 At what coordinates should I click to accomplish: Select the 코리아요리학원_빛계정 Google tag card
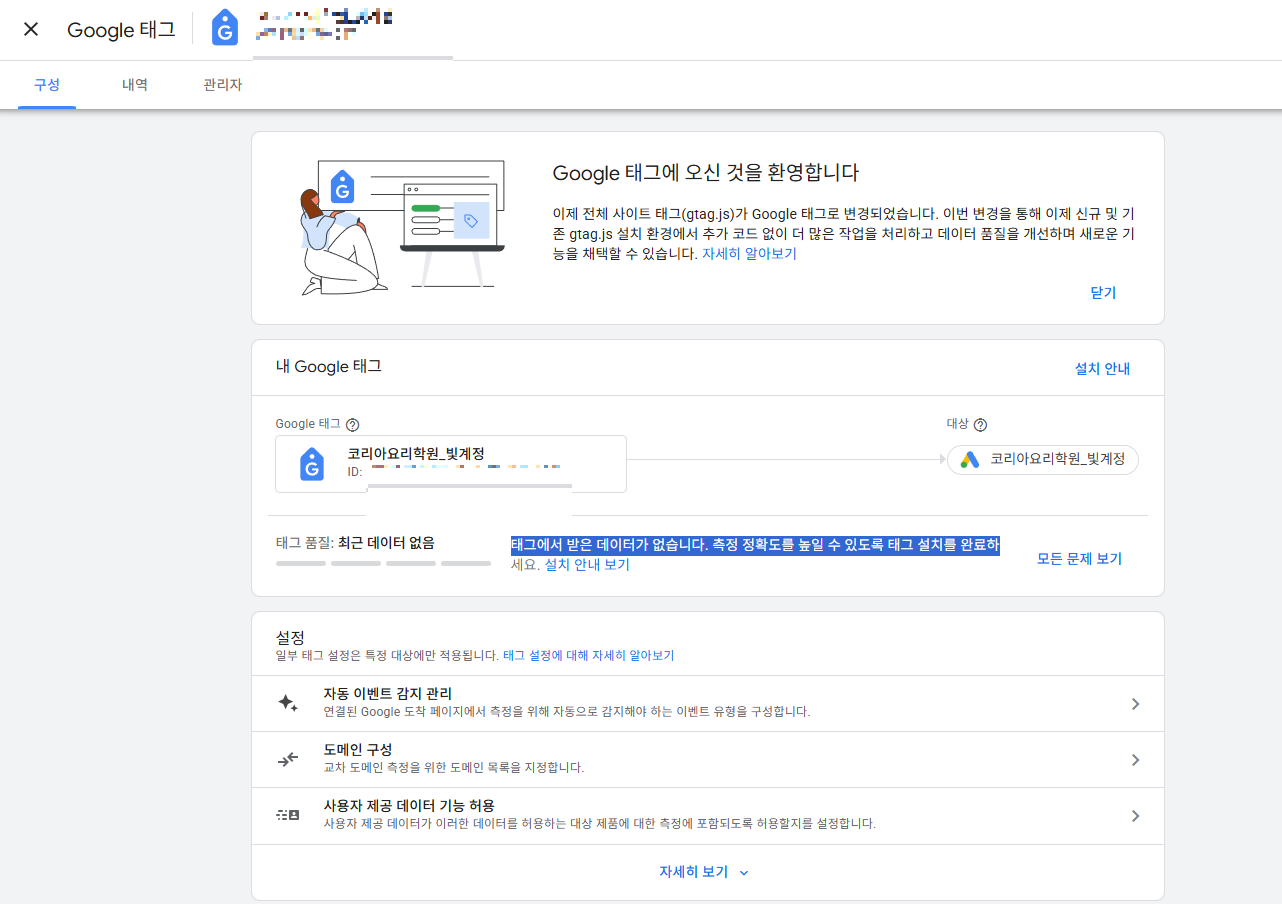pos(451,464)
